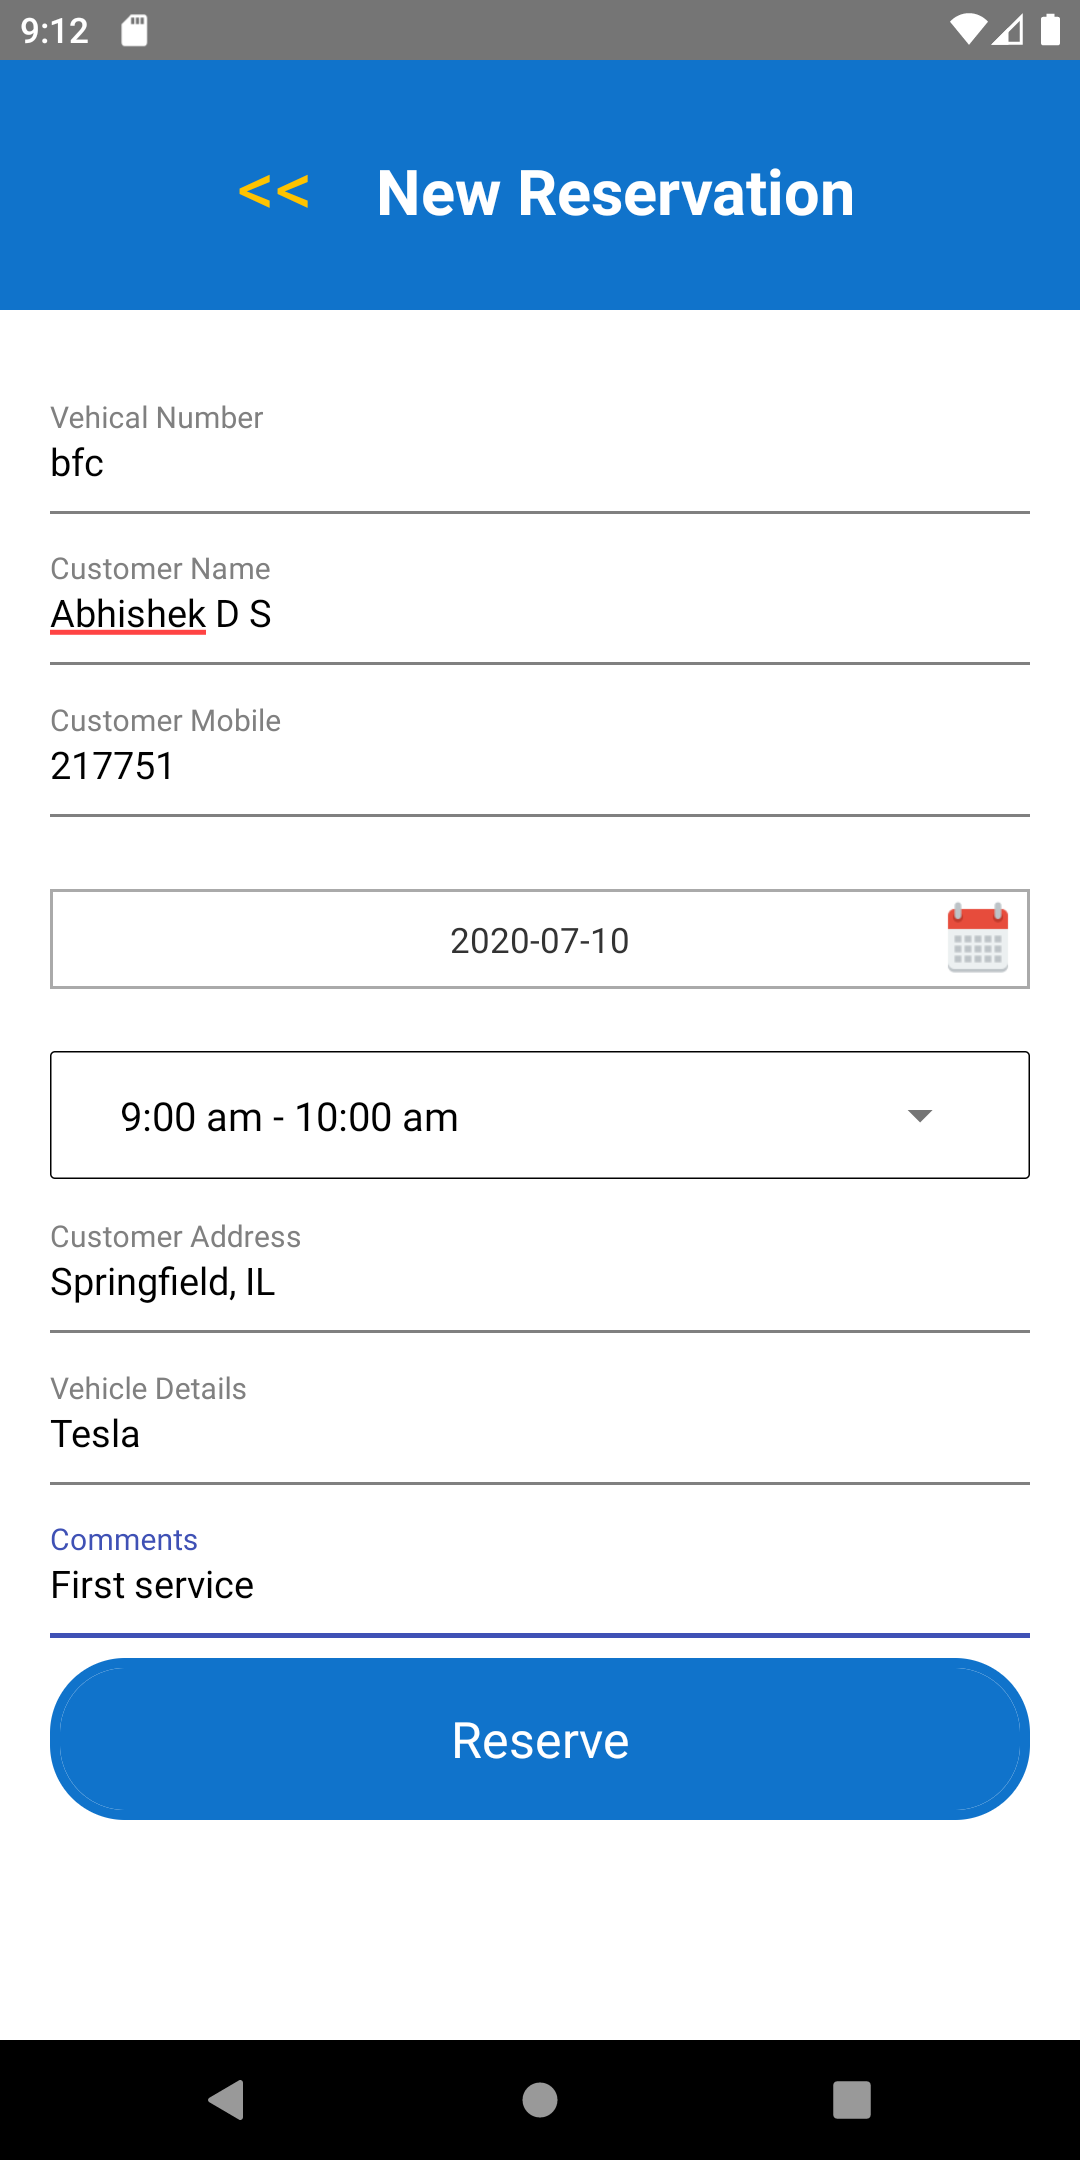Tap the SD card status icon
Screen dimensions: 1080x2160
click(134, 30)
